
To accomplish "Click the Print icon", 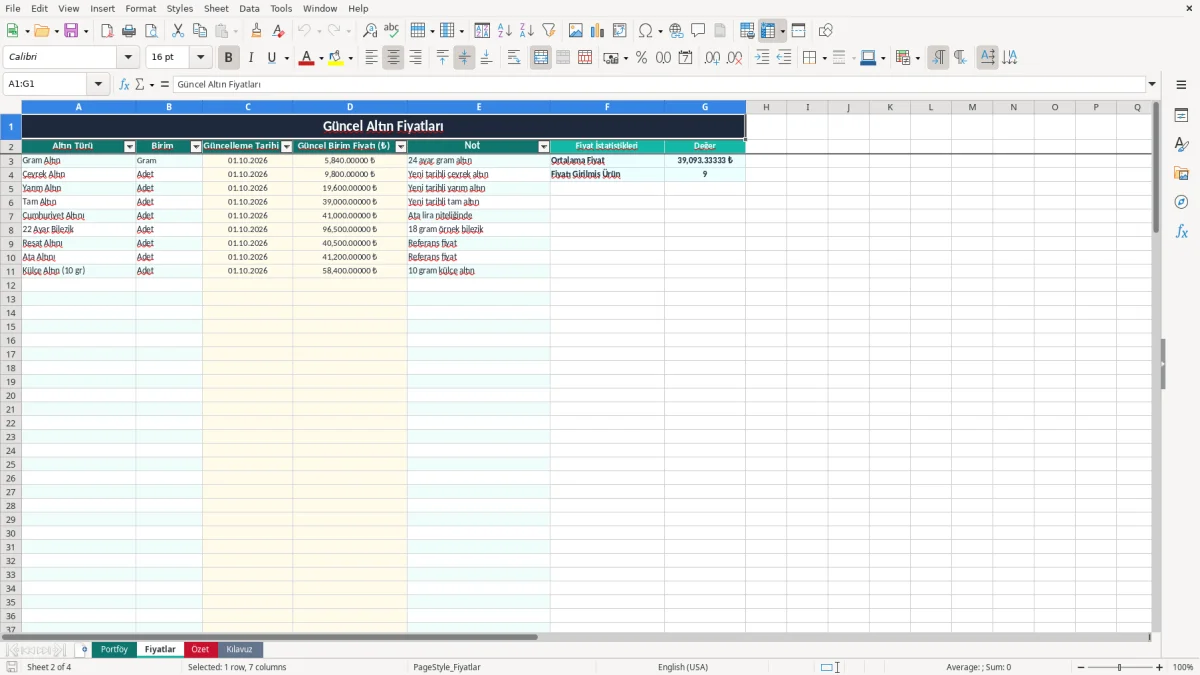I will coord(129,31).
